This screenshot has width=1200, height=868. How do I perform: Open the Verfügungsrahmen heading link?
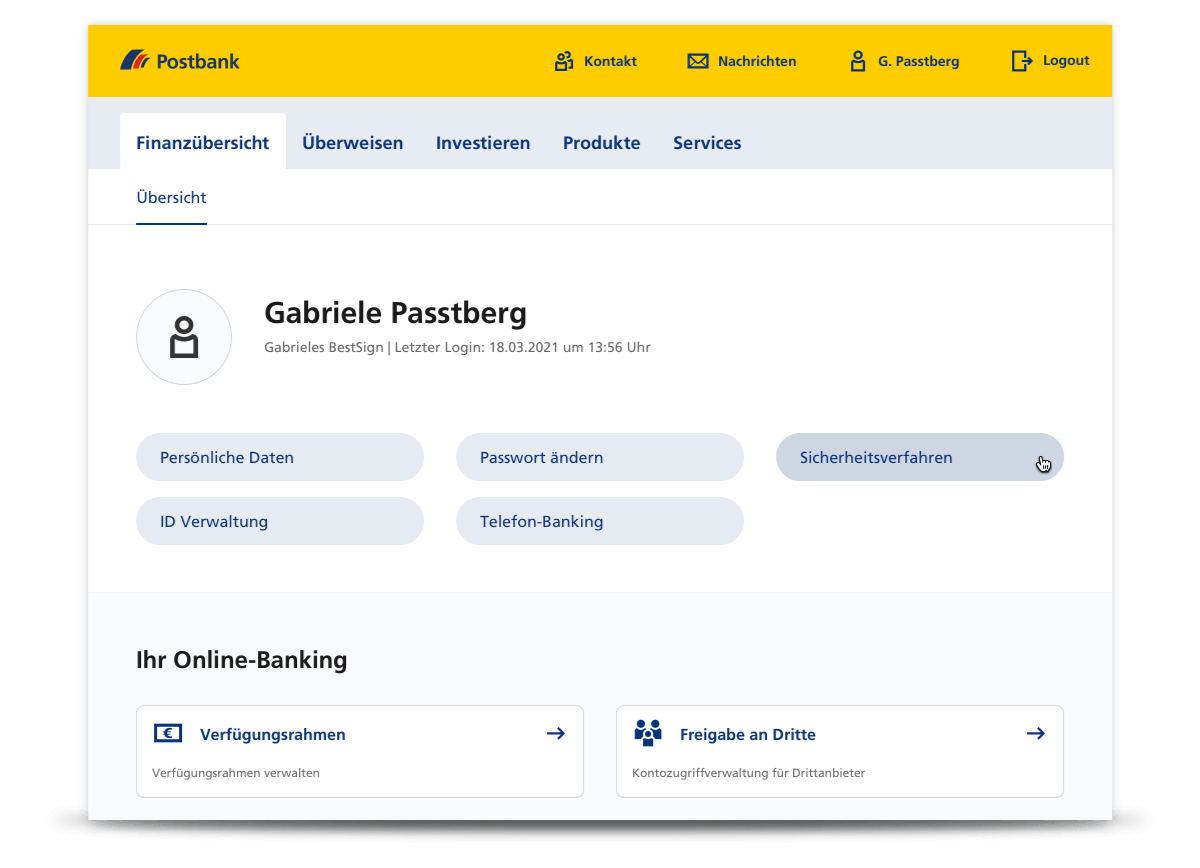click(273, 734)
